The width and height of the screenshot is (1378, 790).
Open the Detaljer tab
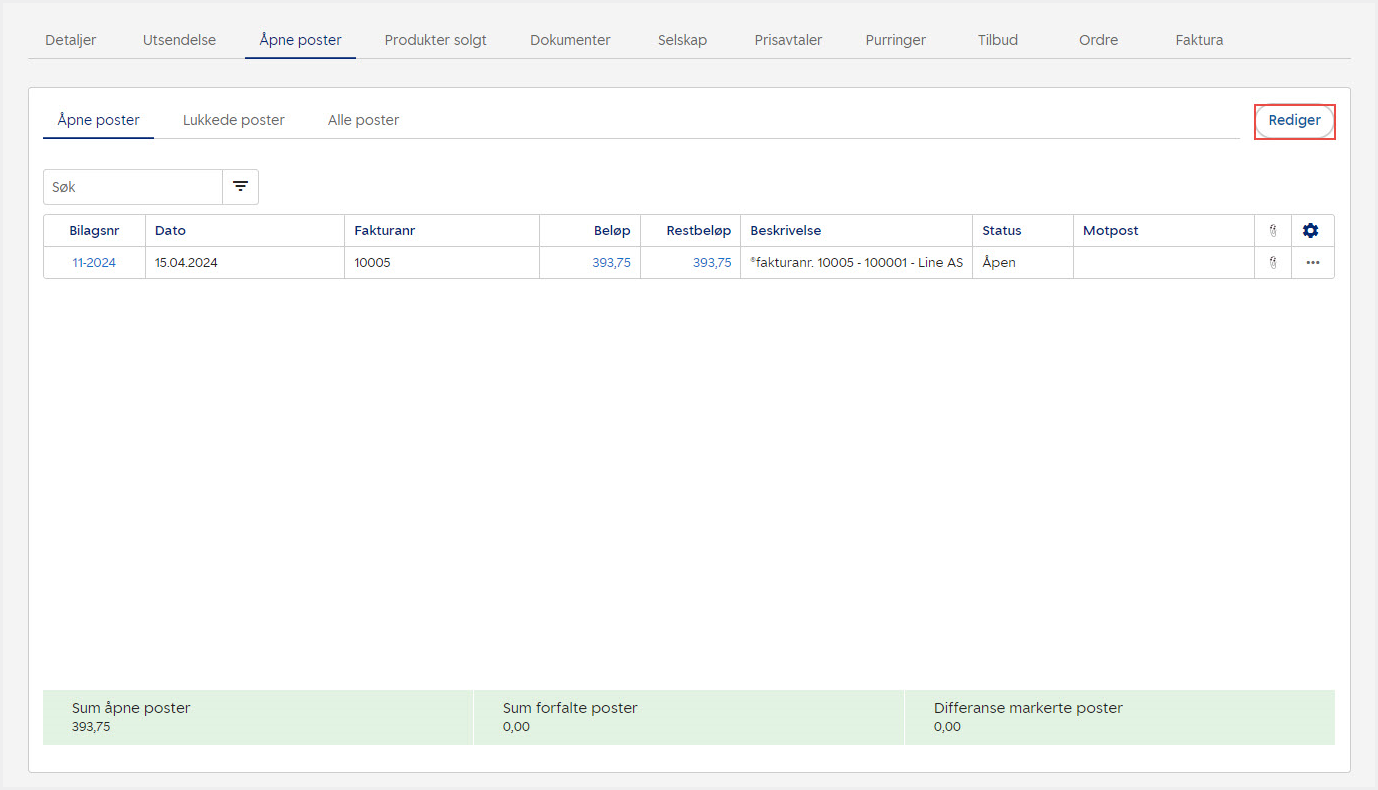point(71,40)
